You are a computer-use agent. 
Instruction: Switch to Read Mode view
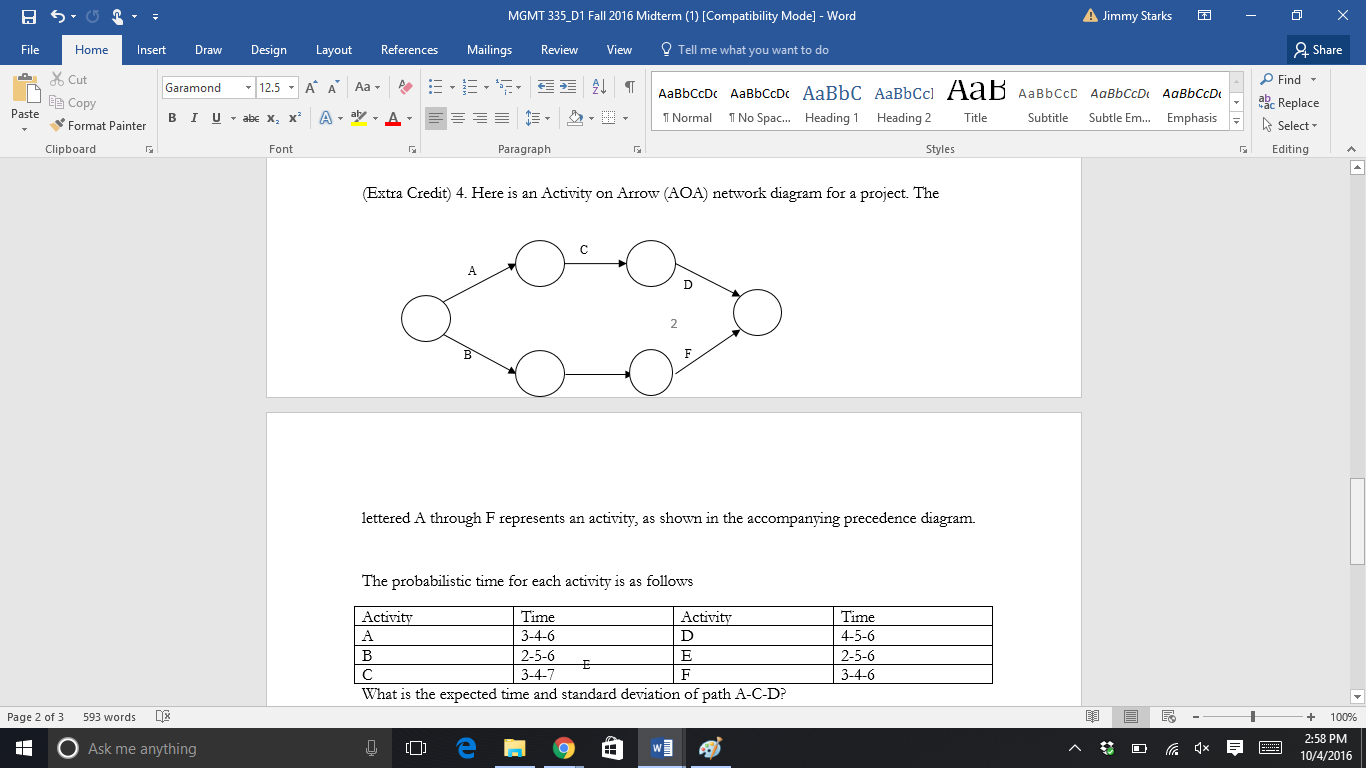coord(1093,717)
